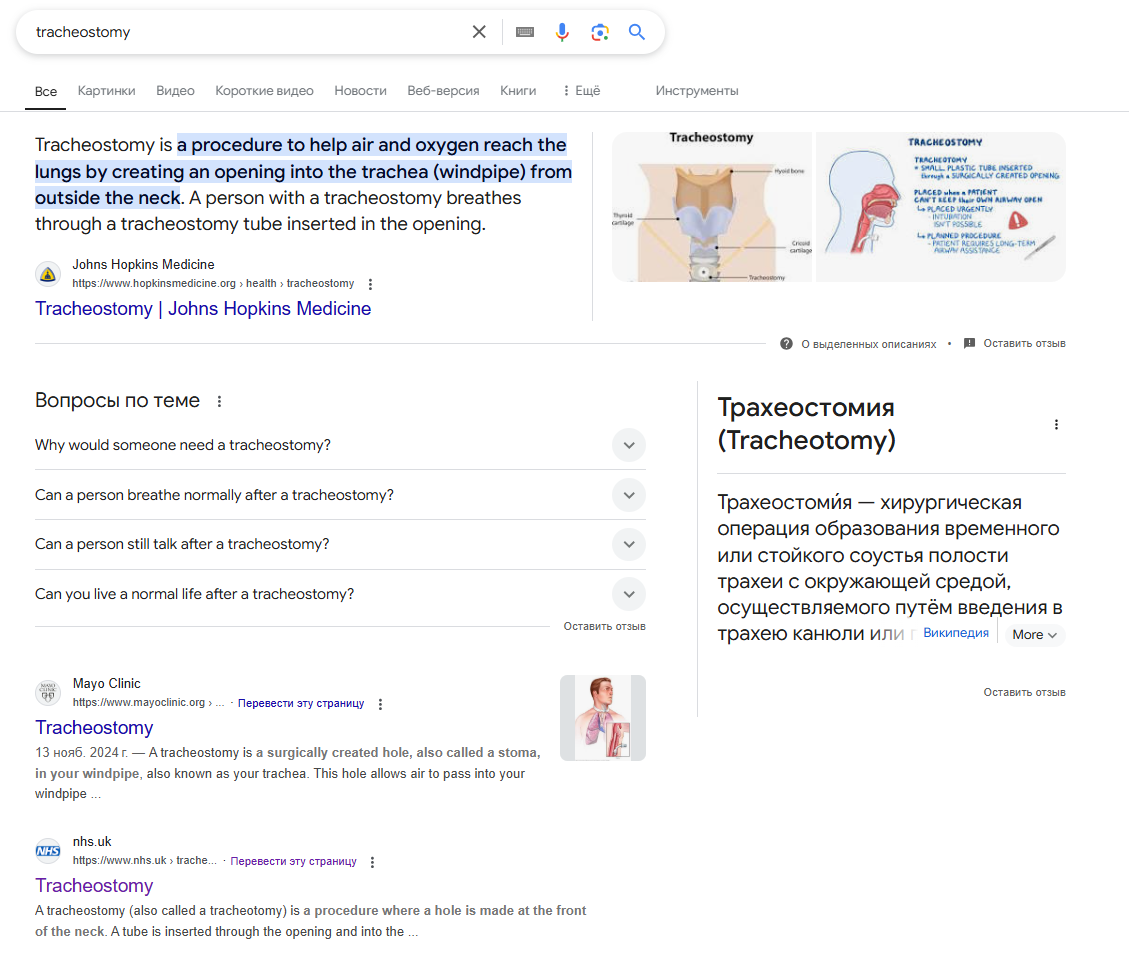Clear the search query with X icon
The width and height of the screenshot is (1129, 953).
click(479, 32)
